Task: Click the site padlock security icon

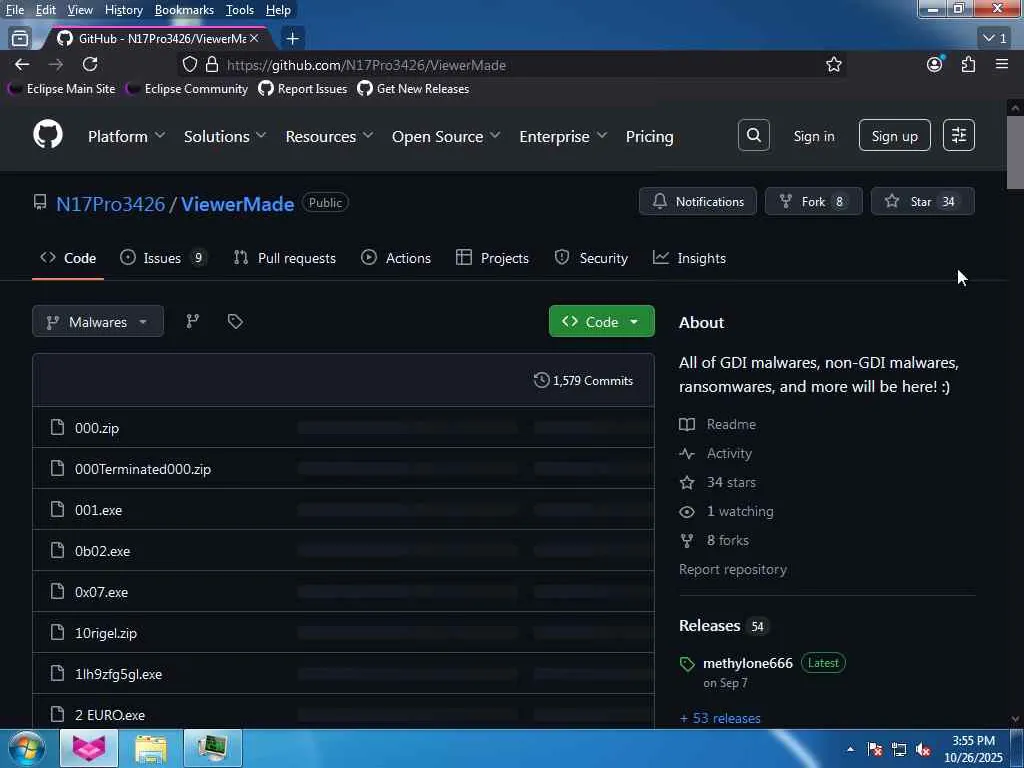Action: [x=212, y=64]
